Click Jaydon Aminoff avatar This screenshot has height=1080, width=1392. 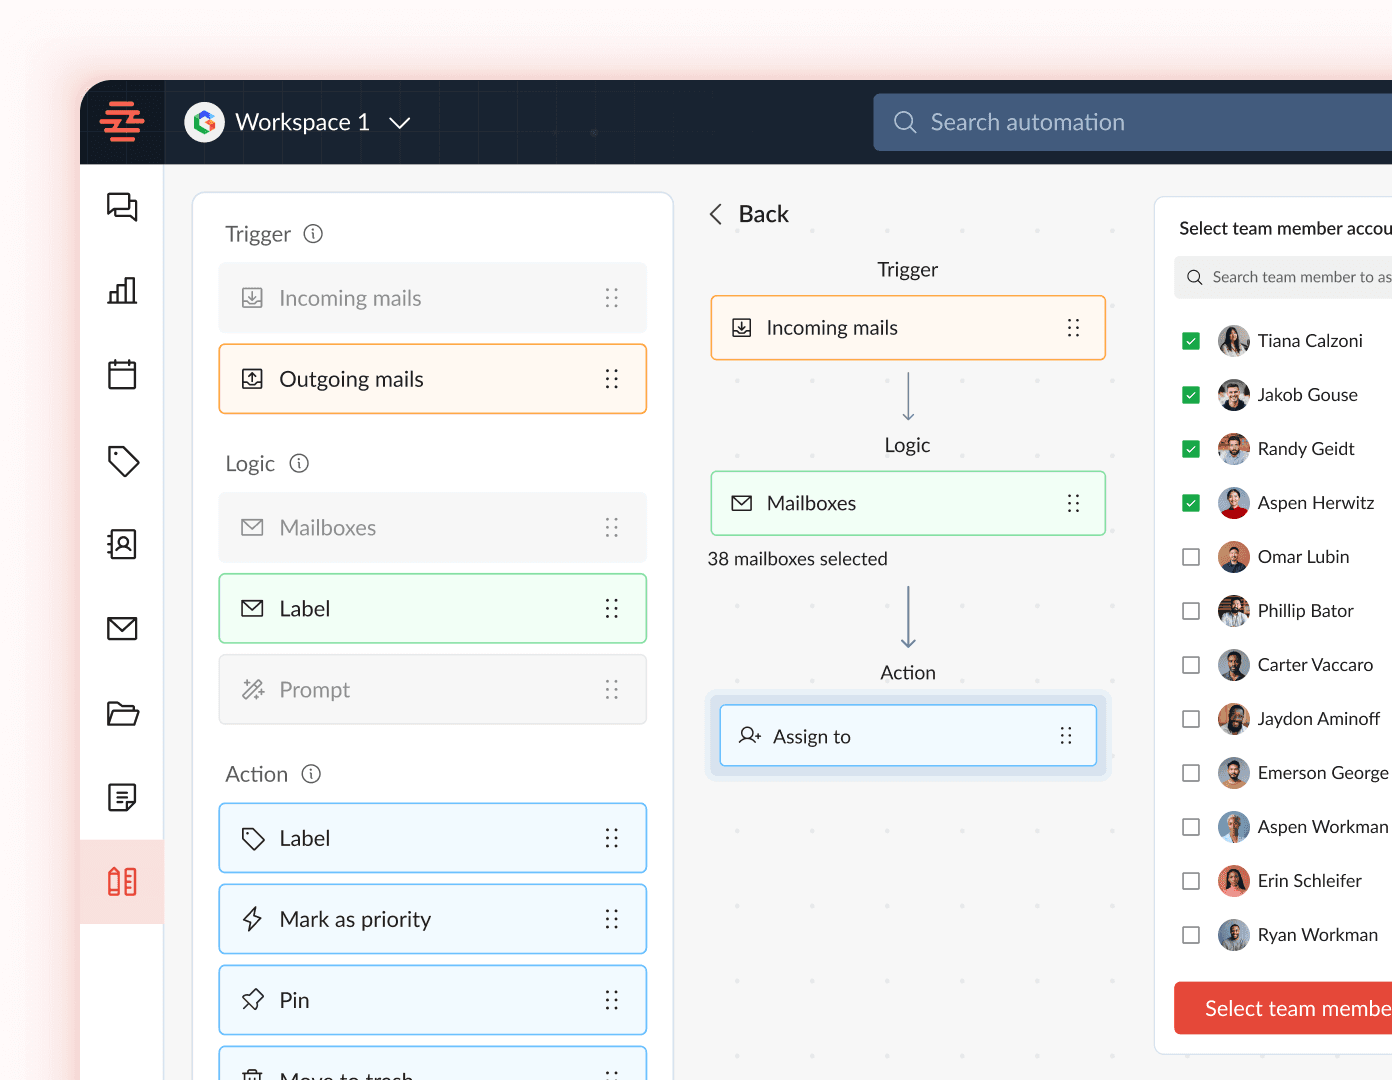pos(1234,719)
